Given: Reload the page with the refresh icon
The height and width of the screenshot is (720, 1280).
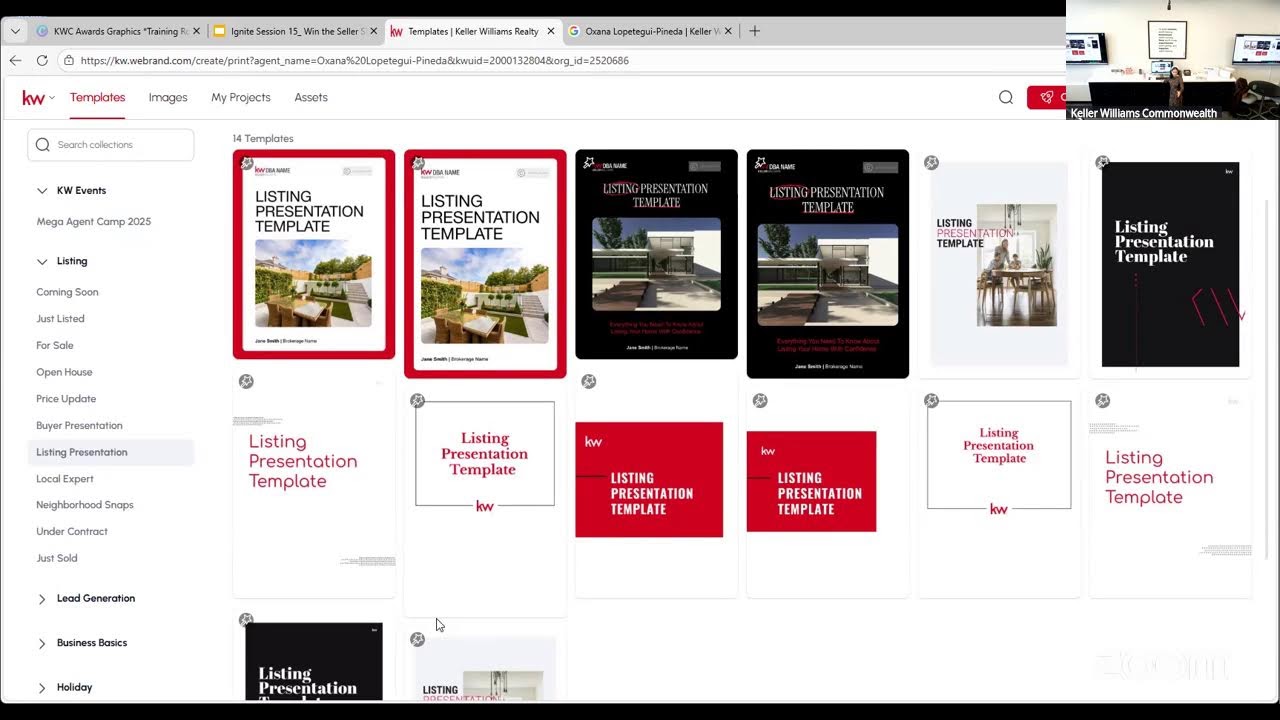Looking at the screenshot, I should point(42,60).
